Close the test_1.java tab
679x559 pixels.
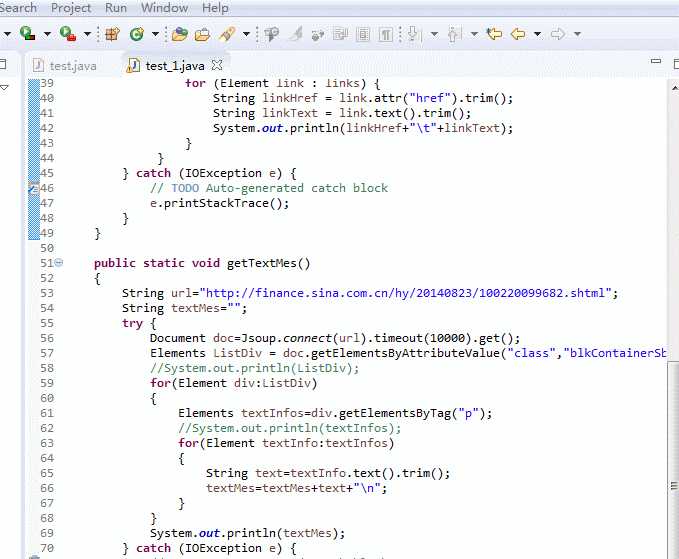click(x=217, y=65)
